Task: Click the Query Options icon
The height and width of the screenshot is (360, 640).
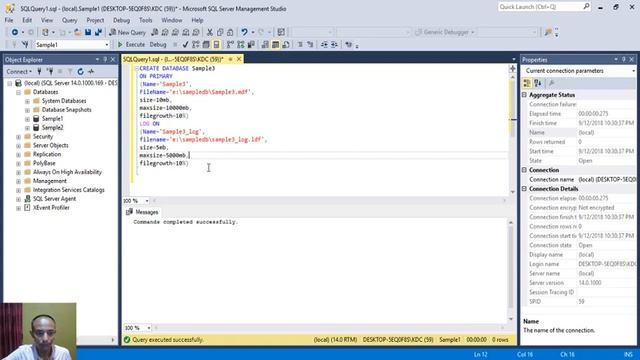Action: [206, 44]
